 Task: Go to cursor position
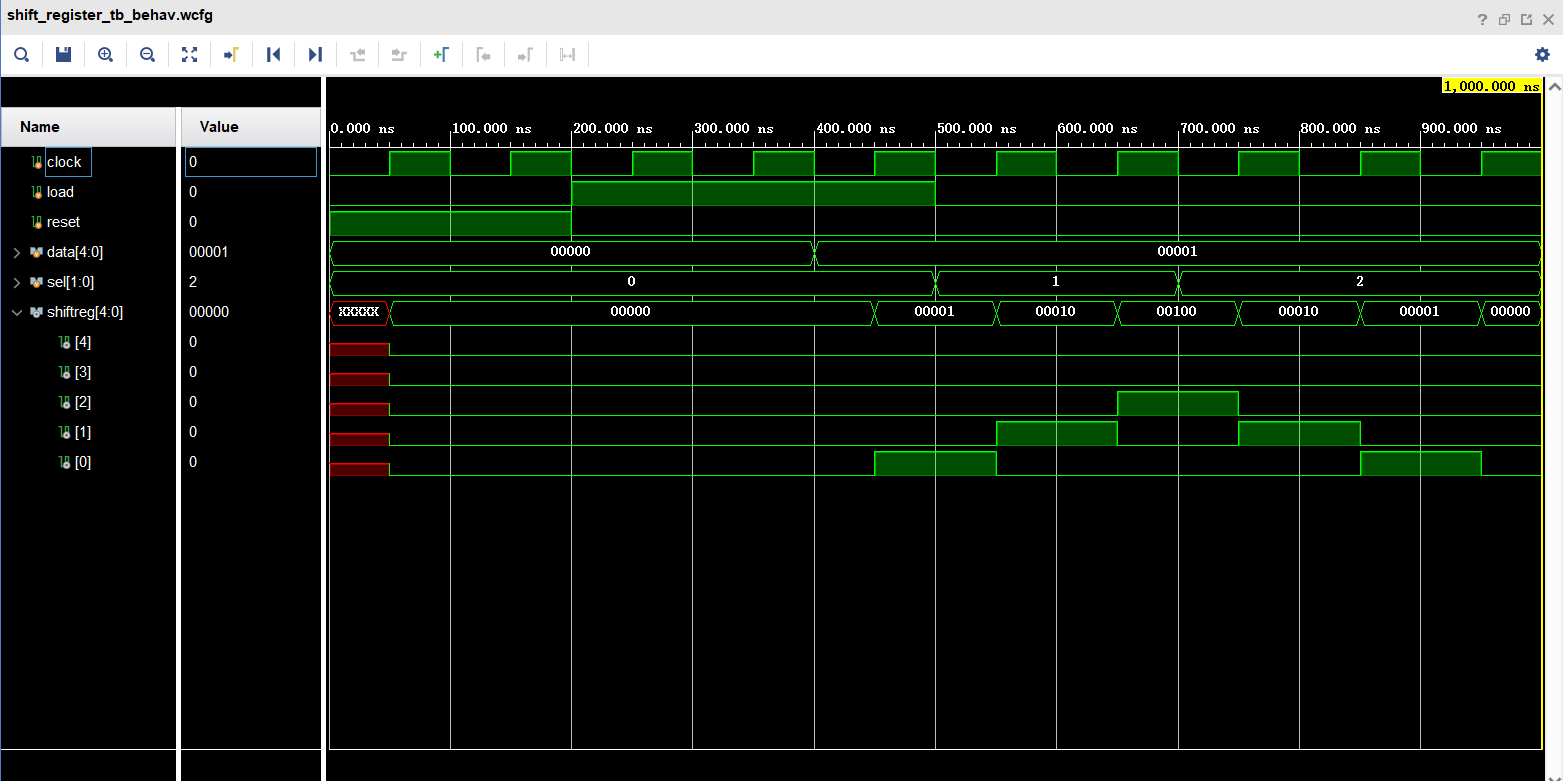231,55
